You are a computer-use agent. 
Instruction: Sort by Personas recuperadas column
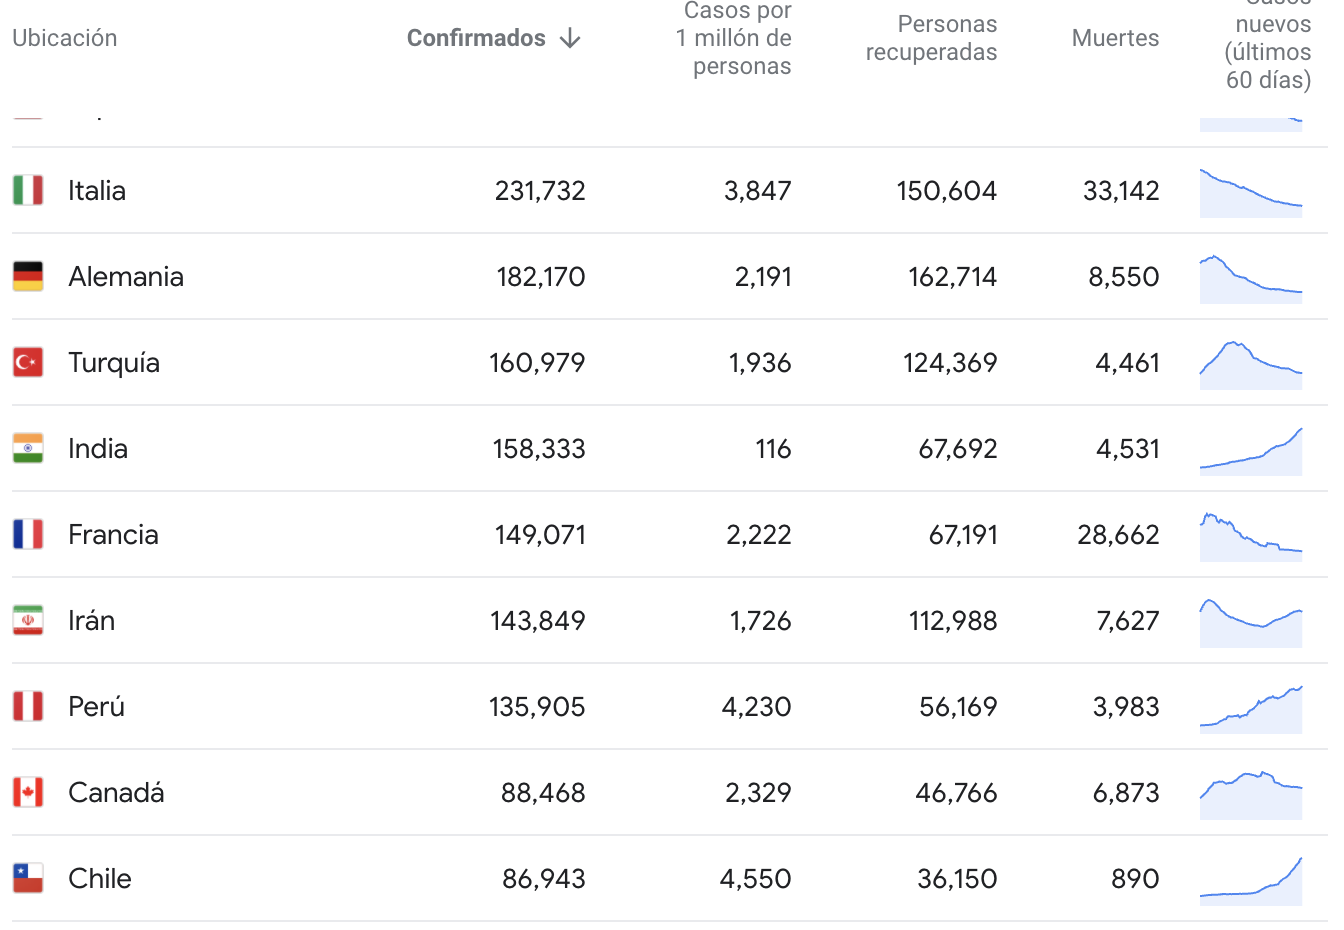click(931, 38)
